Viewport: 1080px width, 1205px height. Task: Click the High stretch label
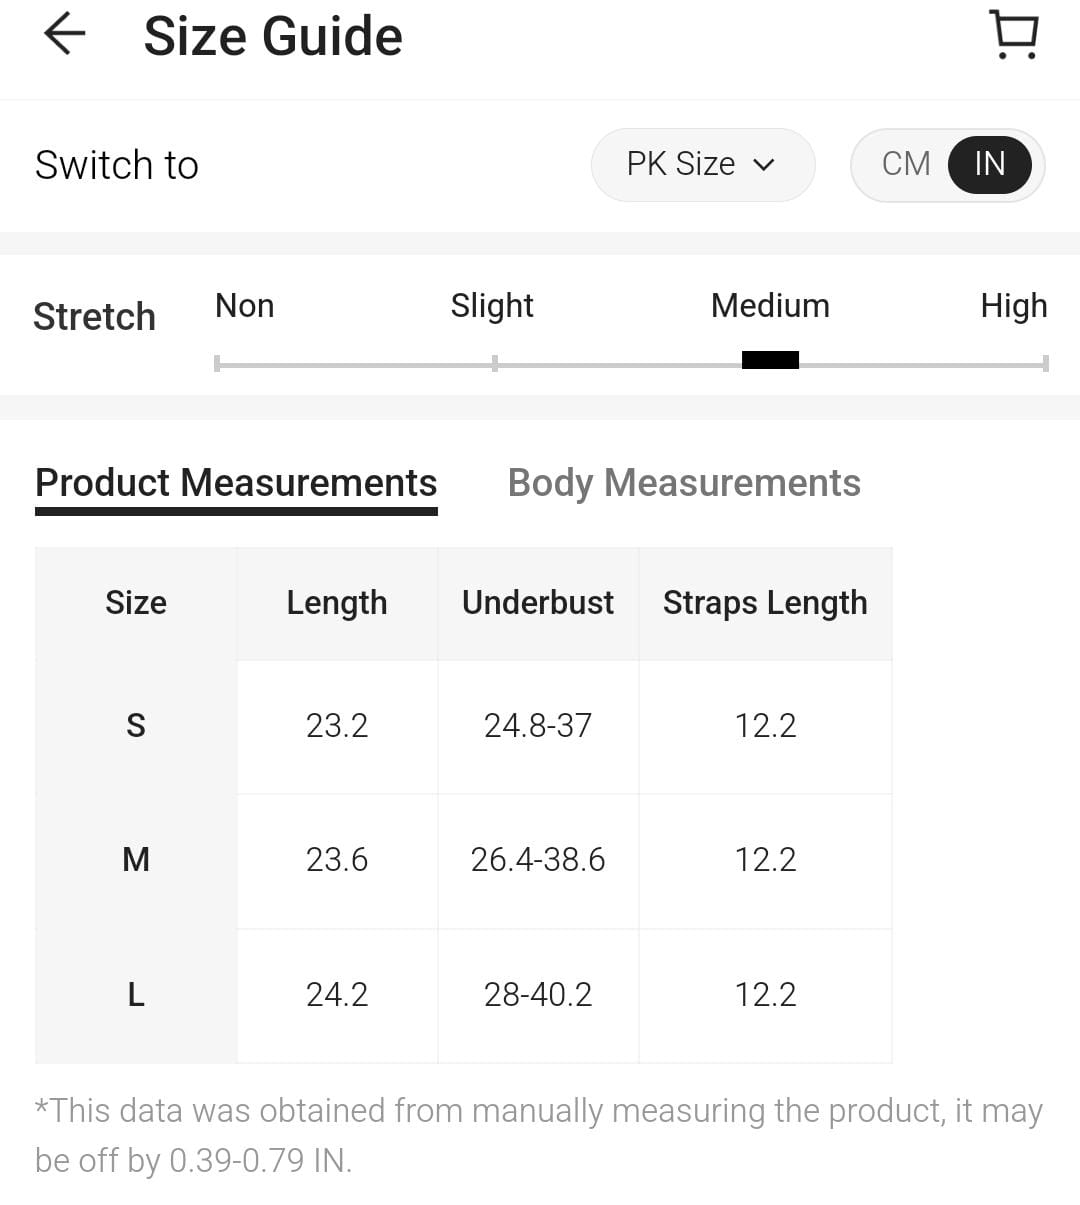[x=1014, y=305]
